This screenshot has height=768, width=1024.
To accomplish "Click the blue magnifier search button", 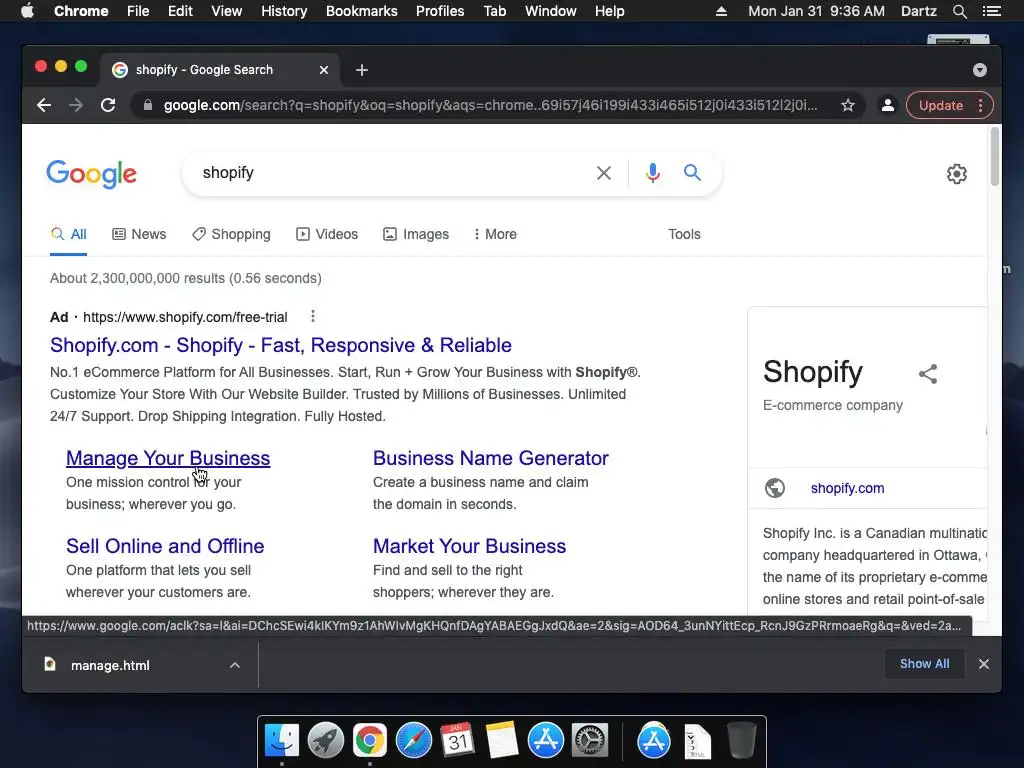I will tap(692, 172).
